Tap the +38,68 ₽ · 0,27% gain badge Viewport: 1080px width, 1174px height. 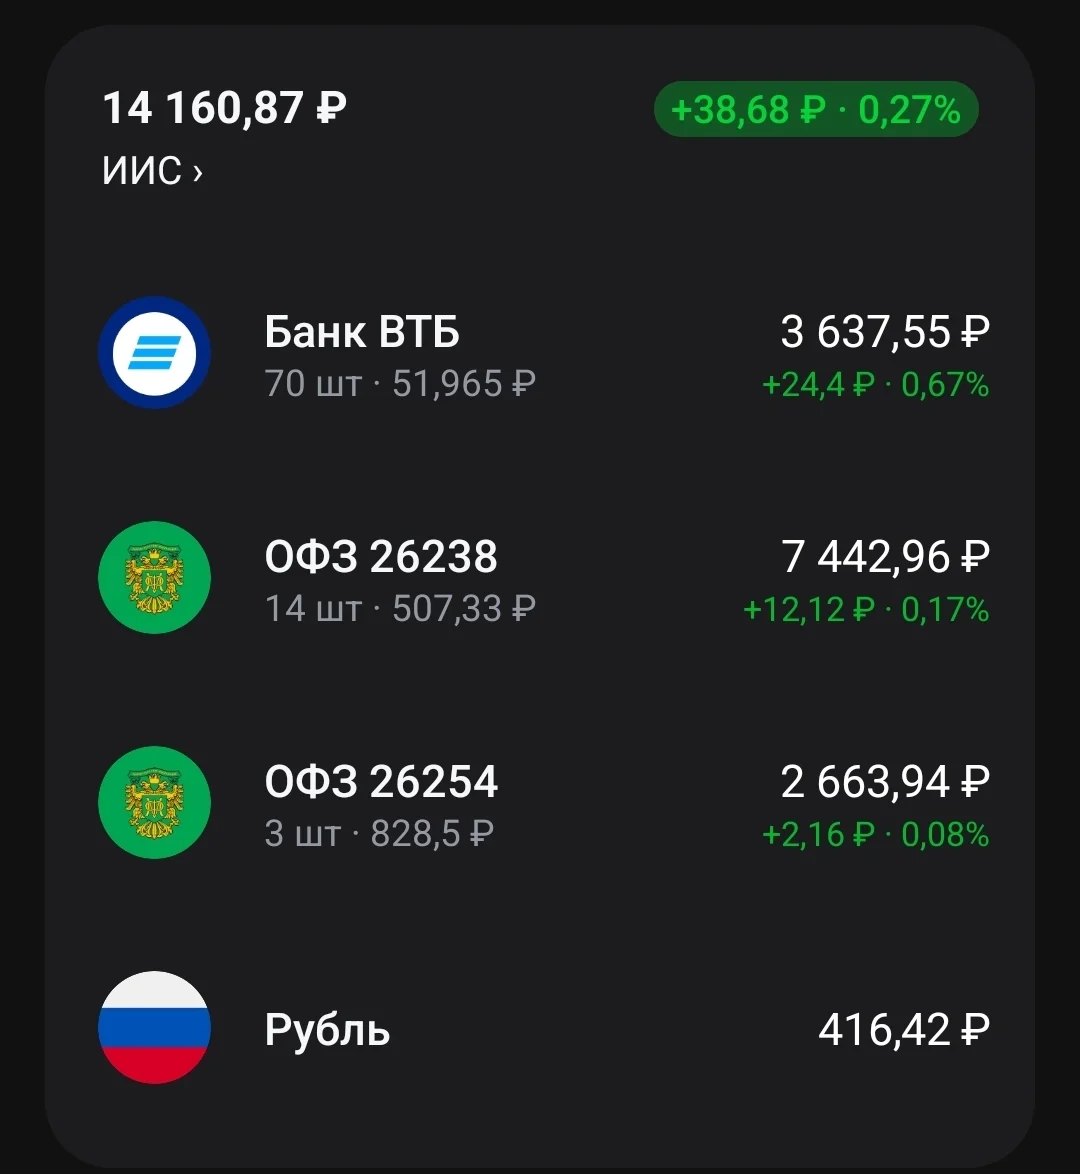[816, 109]
